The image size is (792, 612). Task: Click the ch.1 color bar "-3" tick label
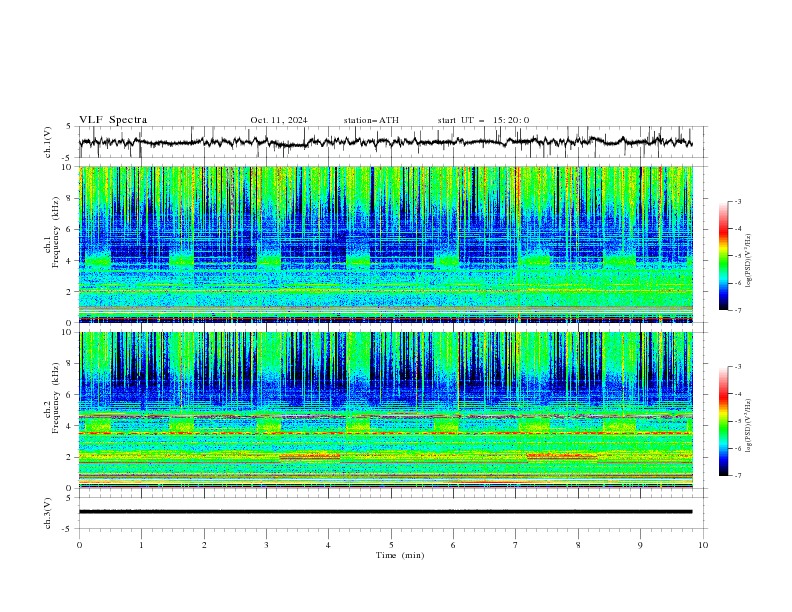pyautogui.click(x=738, y=201)
